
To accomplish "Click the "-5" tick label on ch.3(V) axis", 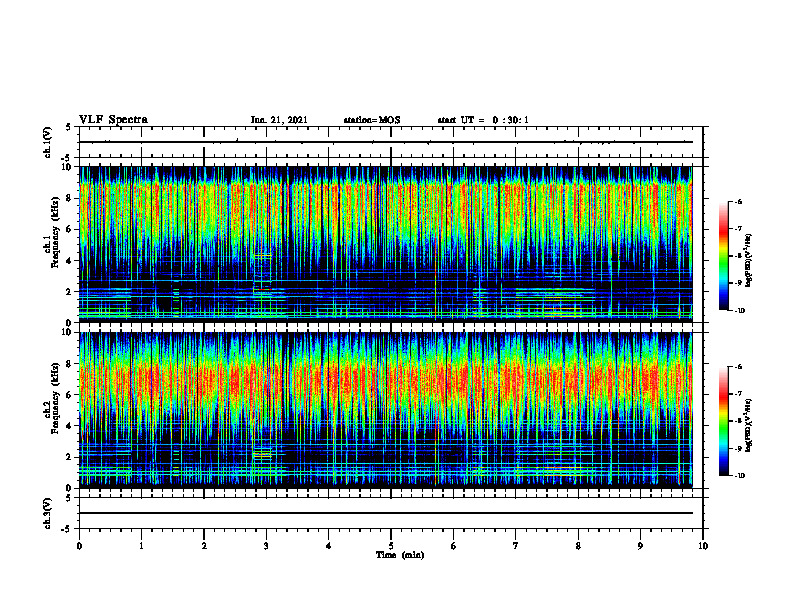I will tap(67, 529).
